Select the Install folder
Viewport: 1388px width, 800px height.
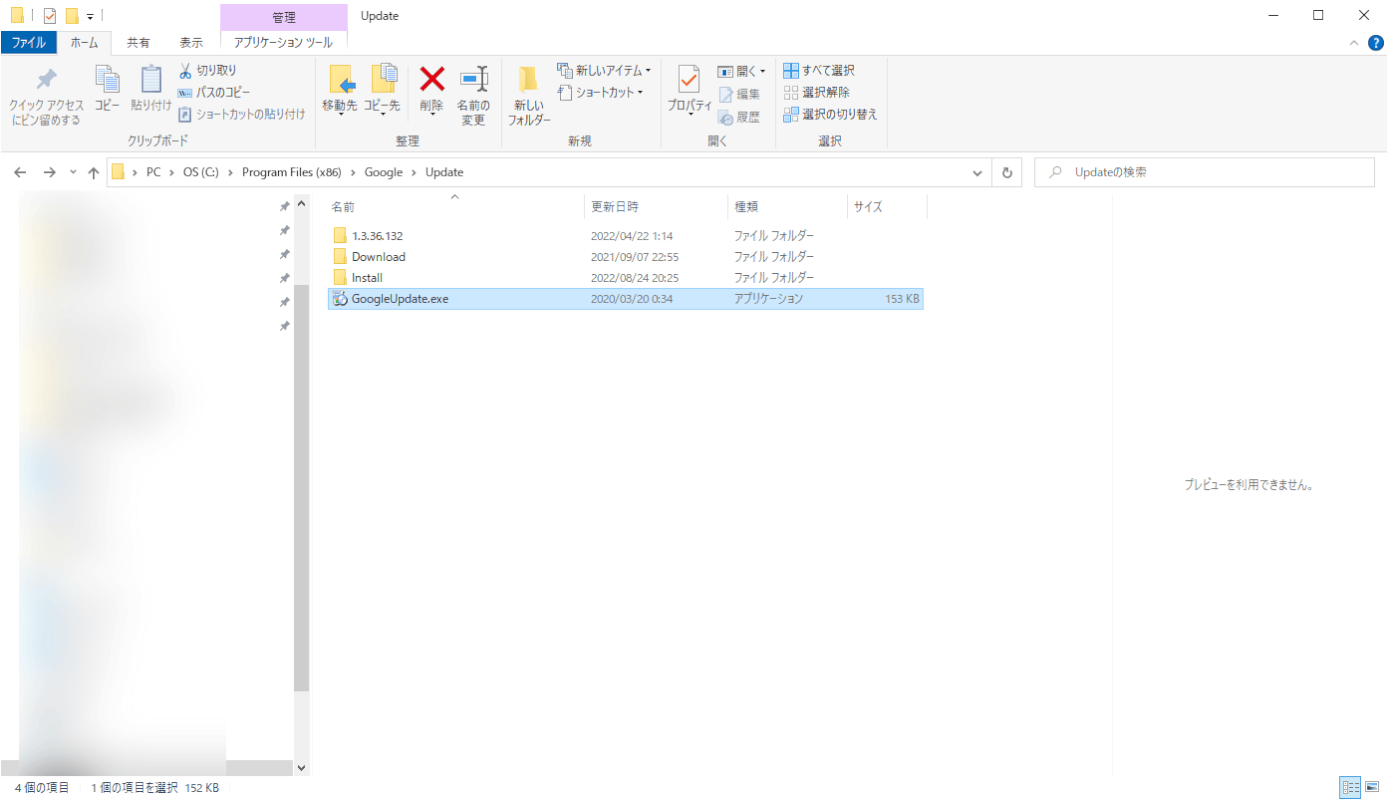pyautogui.click(x=626, y=278)
